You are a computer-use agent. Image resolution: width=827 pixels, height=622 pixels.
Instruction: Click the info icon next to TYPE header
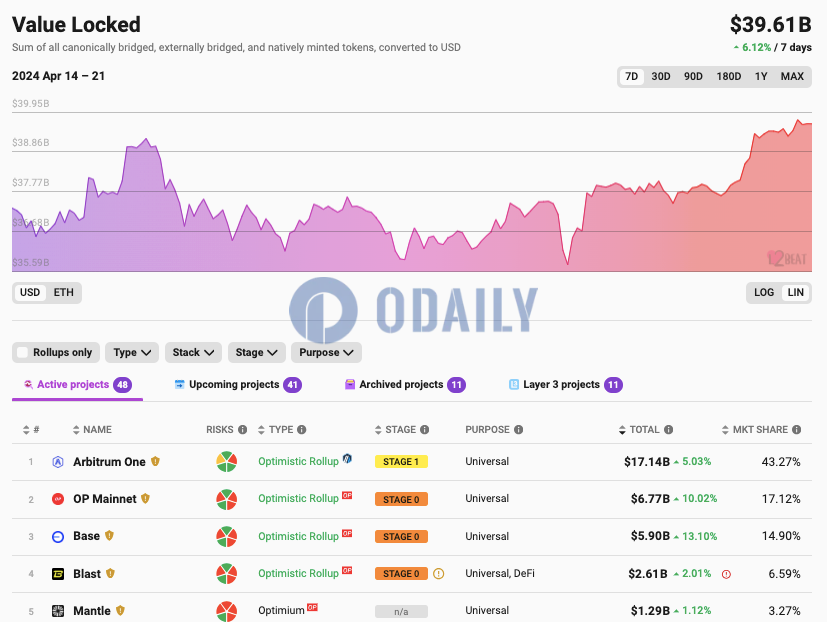[x=301, y=429]
